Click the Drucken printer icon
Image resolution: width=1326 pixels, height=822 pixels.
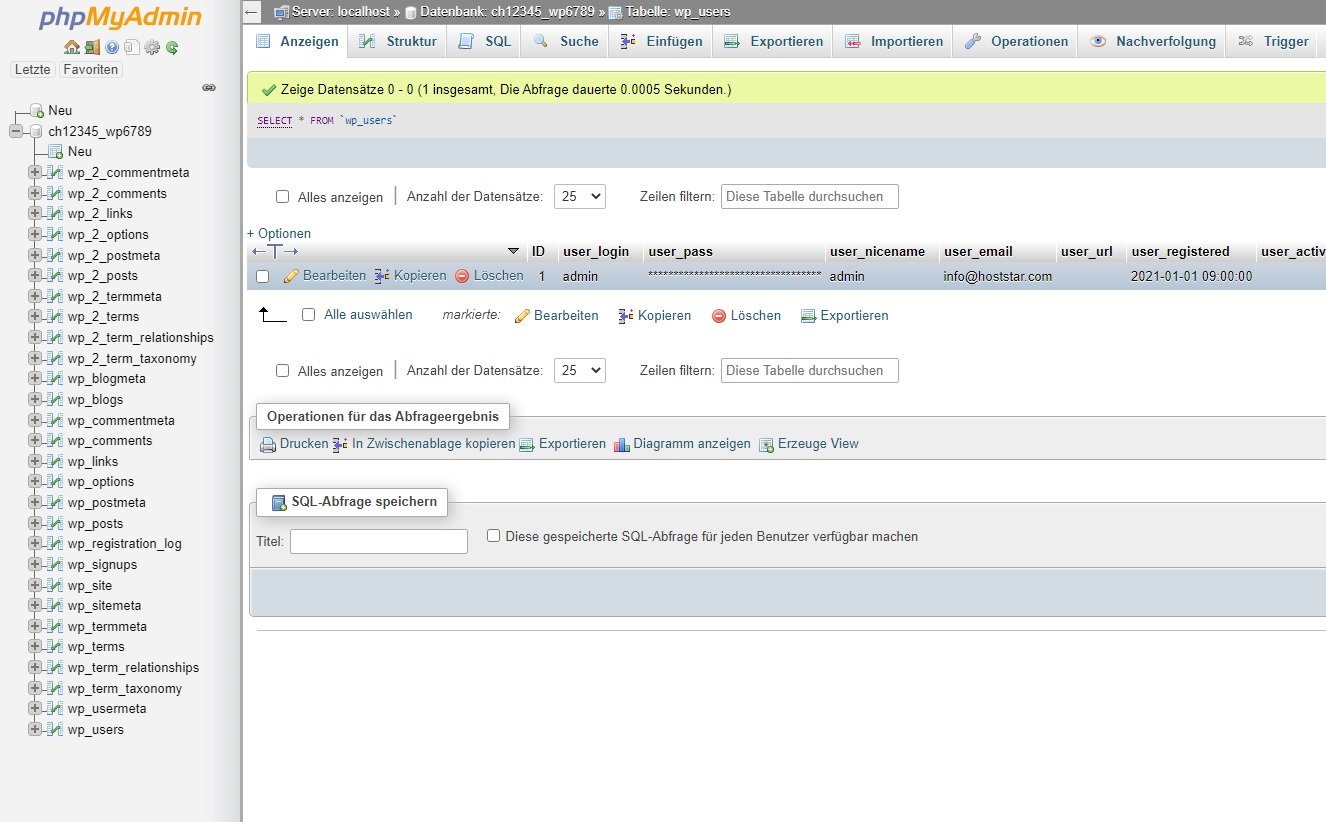[x=268, y=445]
